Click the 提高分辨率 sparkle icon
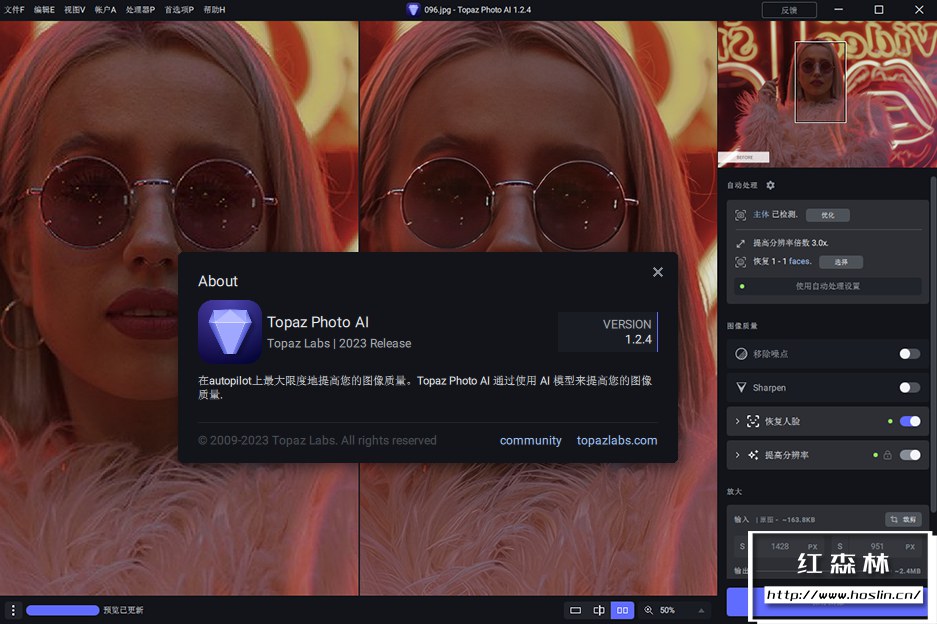Image resolution: width=937 pixels, height=624 pixels. (753, 455)
